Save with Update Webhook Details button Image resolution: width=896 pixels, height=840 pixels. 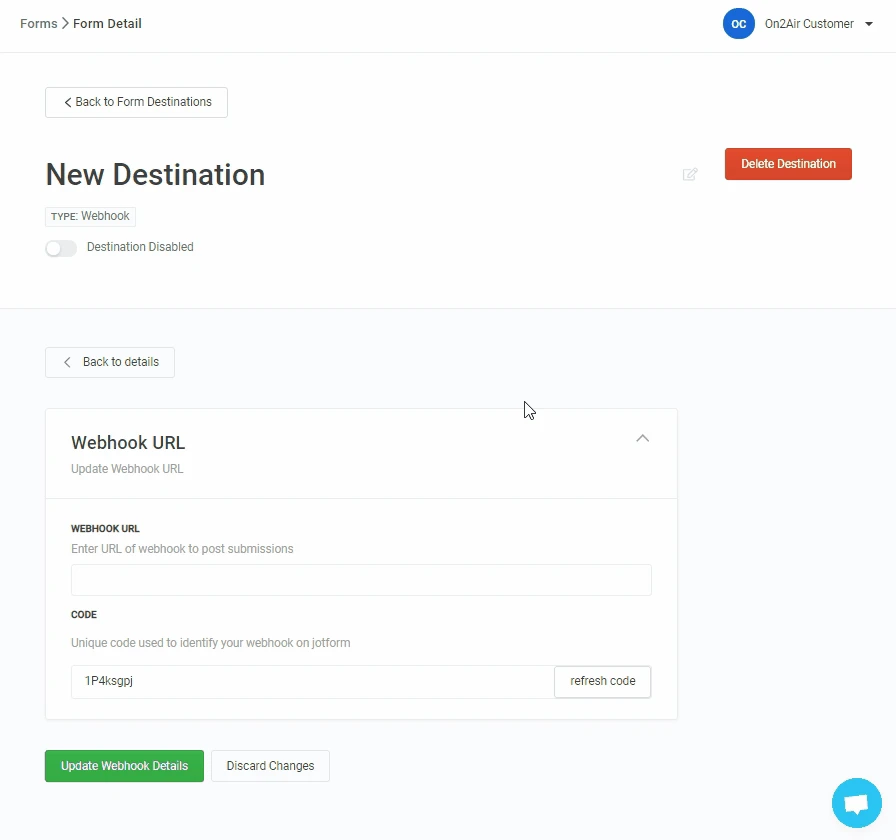(124, 766)
